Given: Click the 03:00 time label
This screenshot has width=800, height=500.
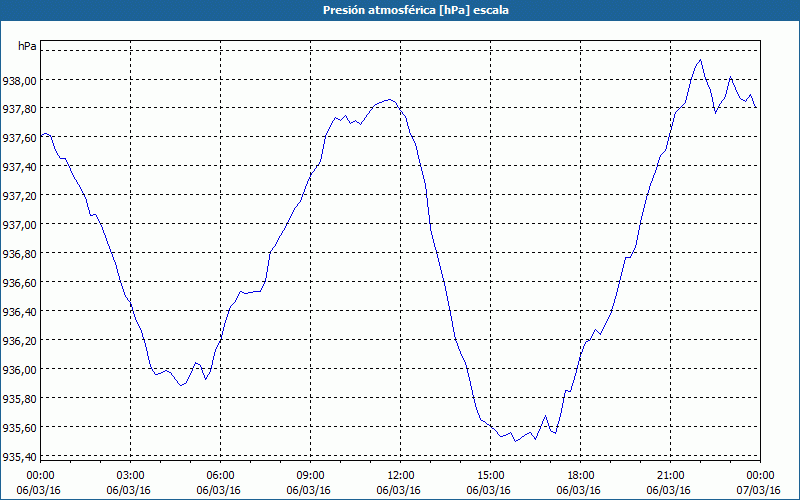Looking at the screenshot, I should 130,476.
